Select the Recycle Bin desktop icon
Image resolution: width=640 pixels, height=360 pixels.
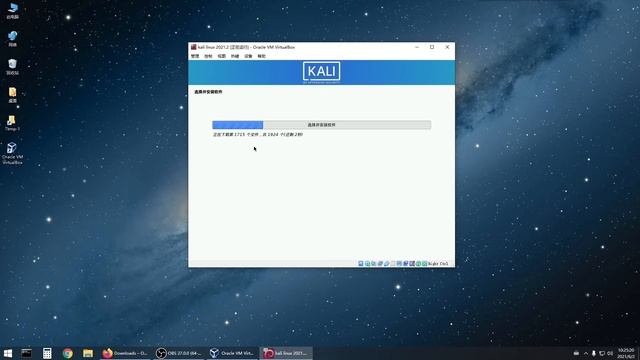coord(13,67)
